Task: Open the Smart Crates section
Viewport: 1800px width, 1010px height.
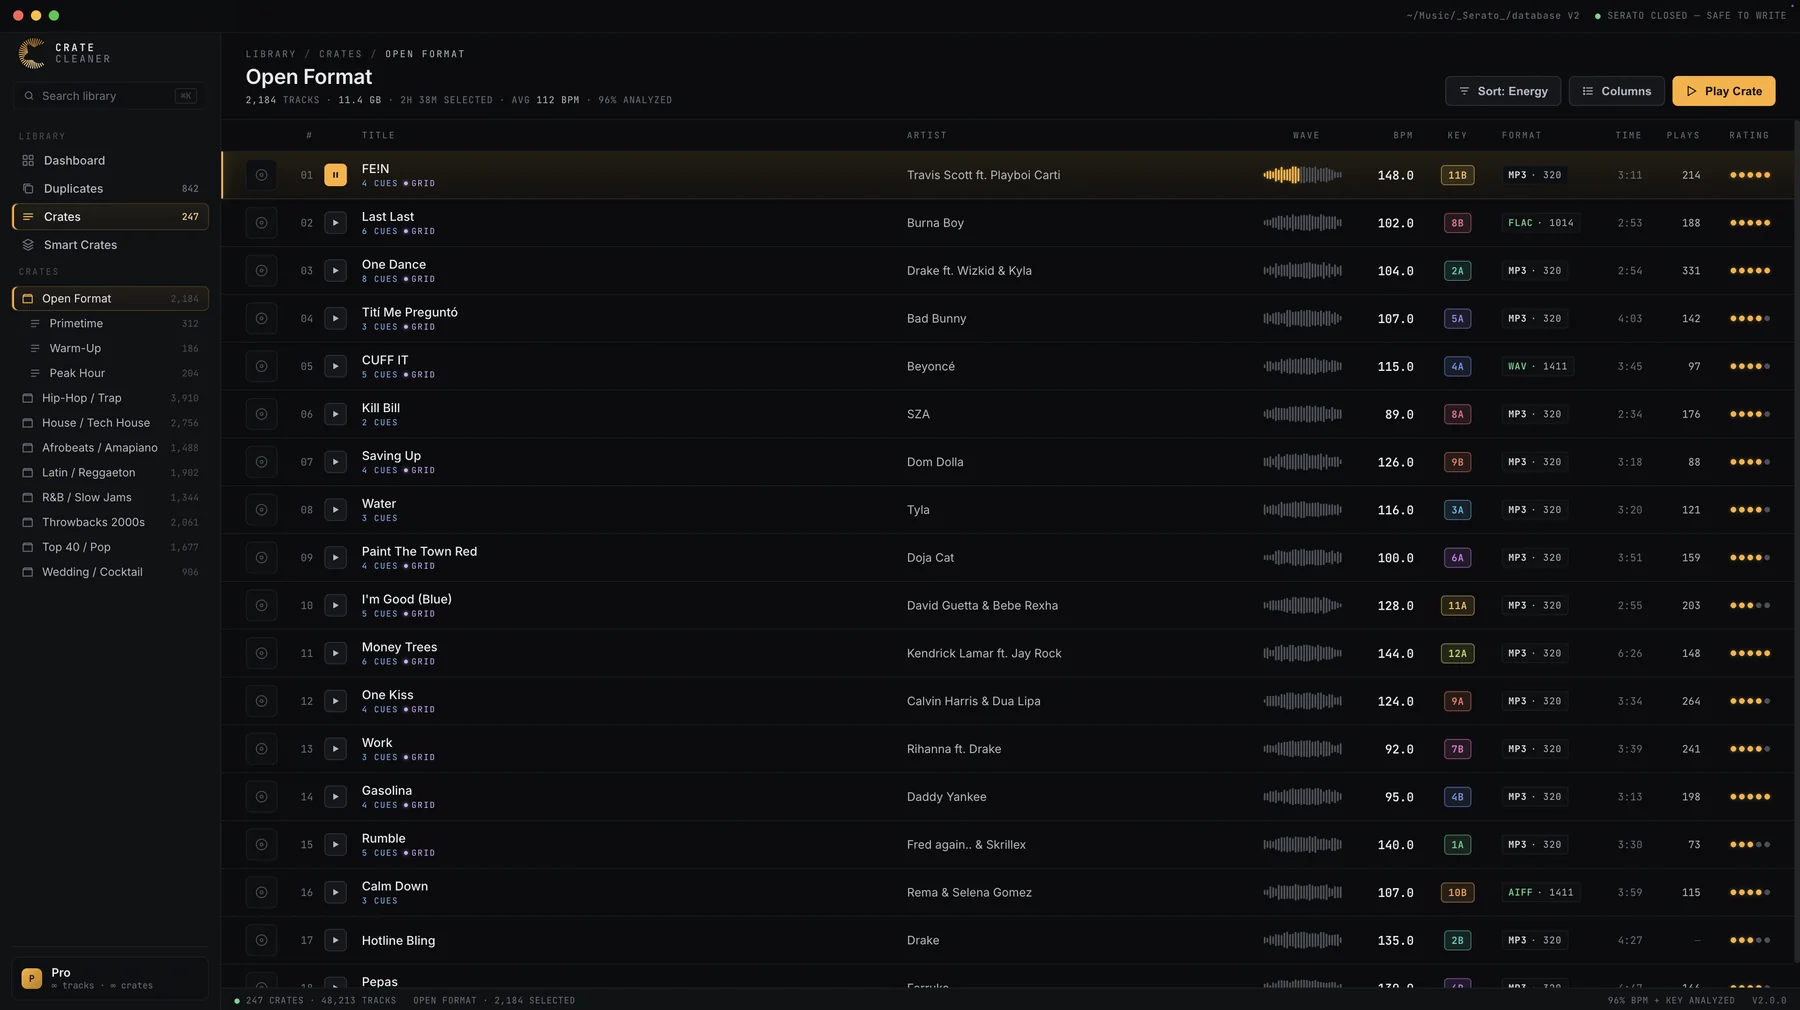Action: (110, 244)
